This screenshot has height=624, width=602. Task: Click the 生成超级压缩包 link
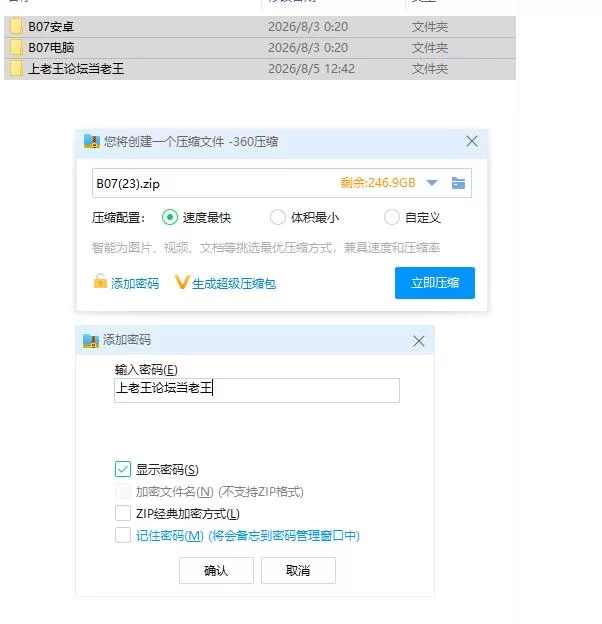[234, 283]
